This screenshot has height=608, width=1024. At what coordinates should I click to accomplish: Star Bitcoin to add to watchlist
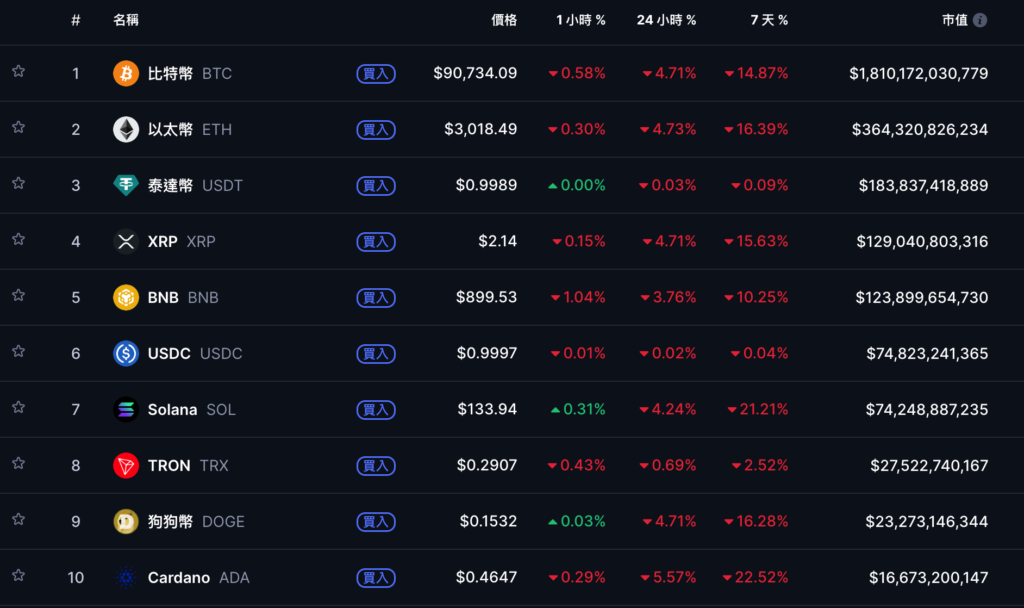click(x=18, y=72)
